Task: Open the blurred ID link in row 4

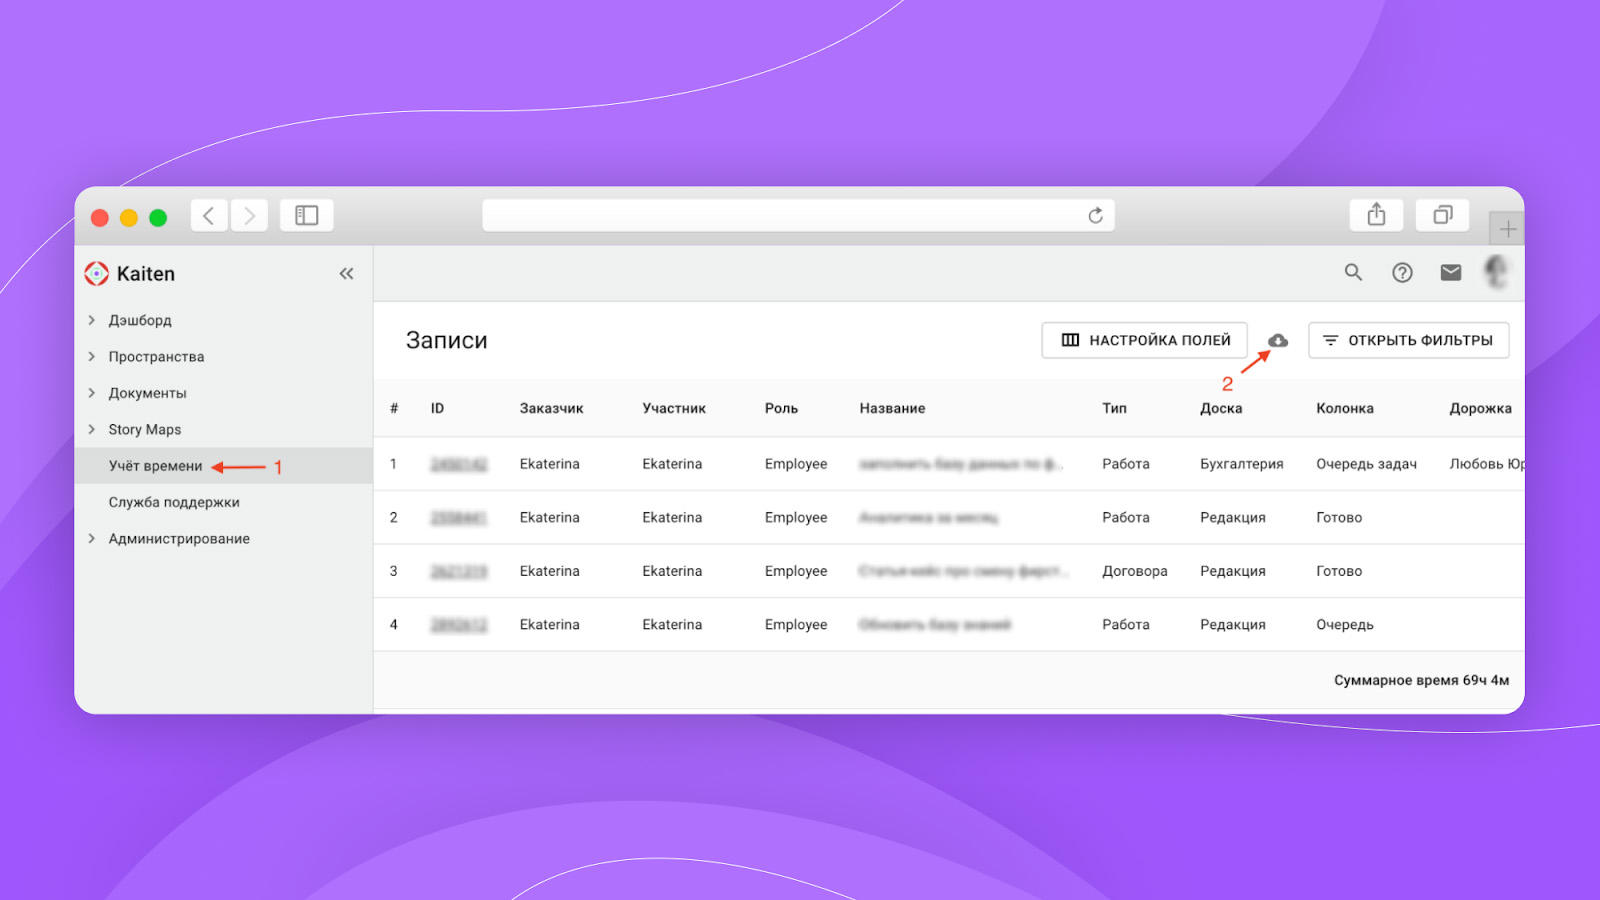Action: 458,624
